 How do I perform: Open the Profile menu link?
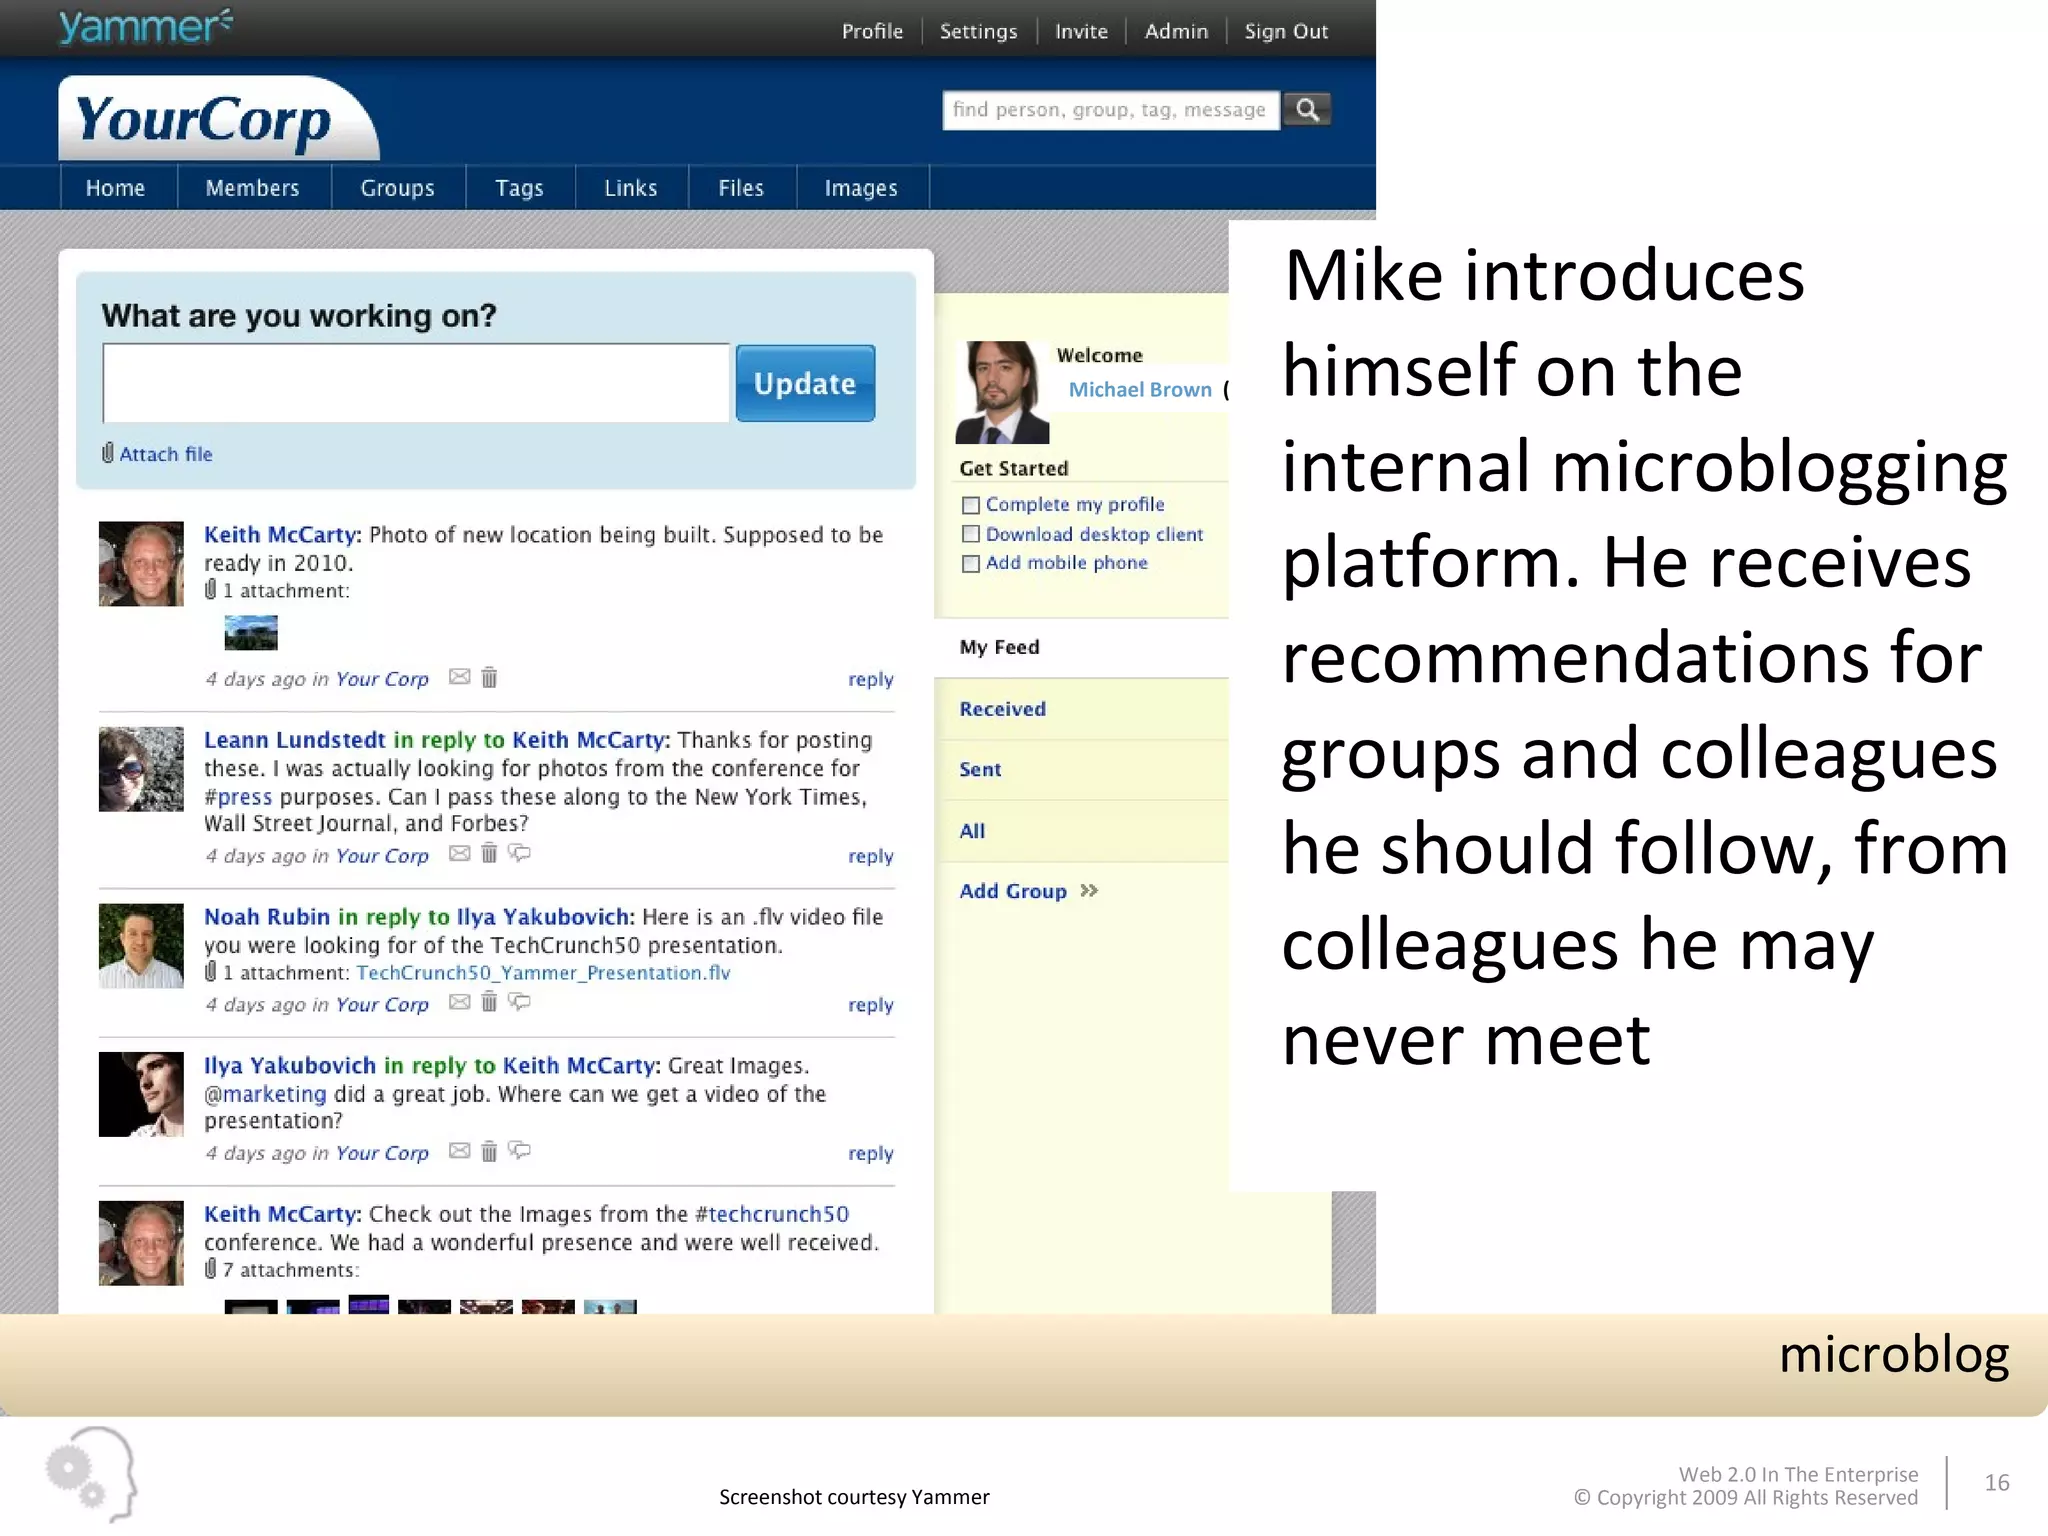(x=872, y=31)
